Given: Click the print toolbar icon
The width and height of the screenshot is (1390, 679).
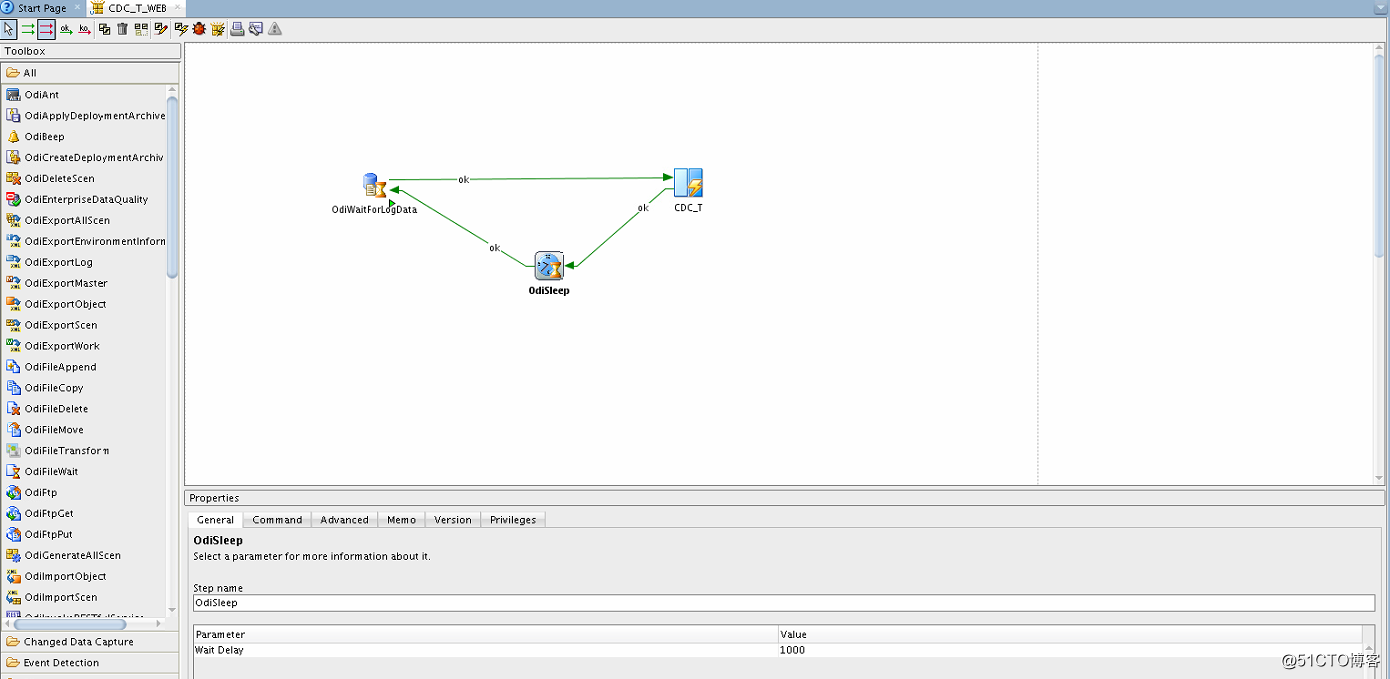Looking at the screenshot, I should click(237, 29).
